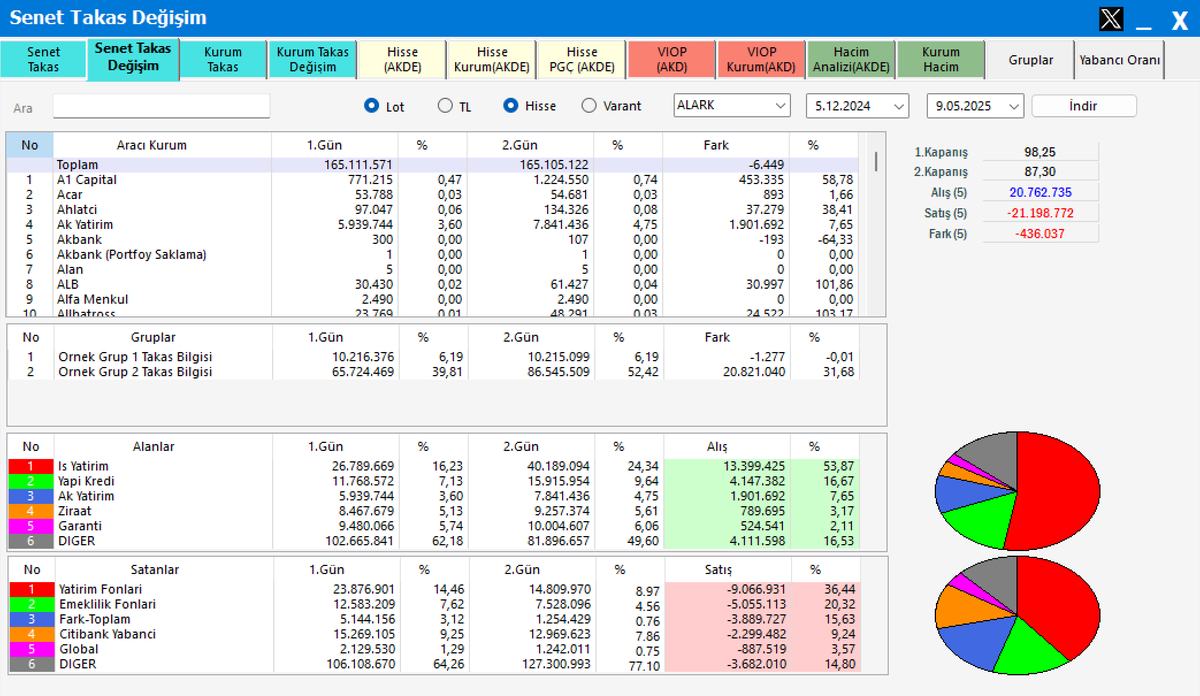
Task: Switch to the Senet Takas Değişim tab
Action: [x=133, y=57]
